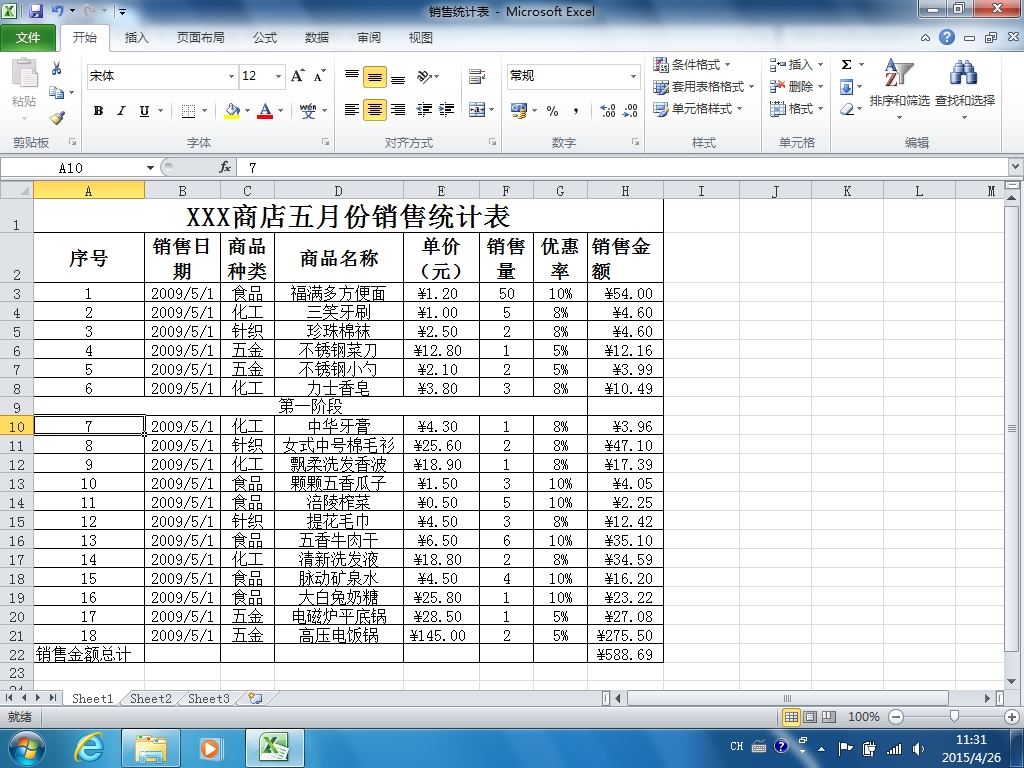
Task: Increase the cell indent
Action: click(447, 110)
